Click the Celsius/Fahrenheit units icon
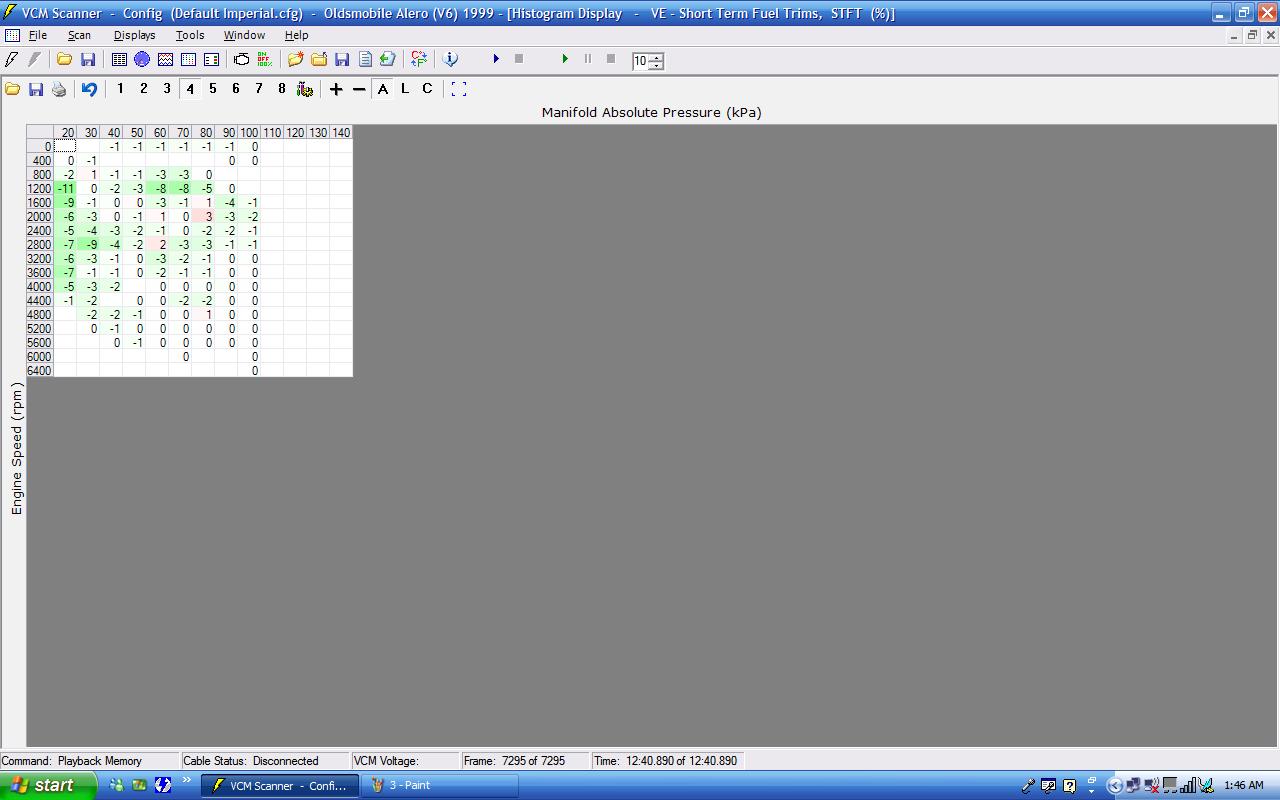 (419, 60)
